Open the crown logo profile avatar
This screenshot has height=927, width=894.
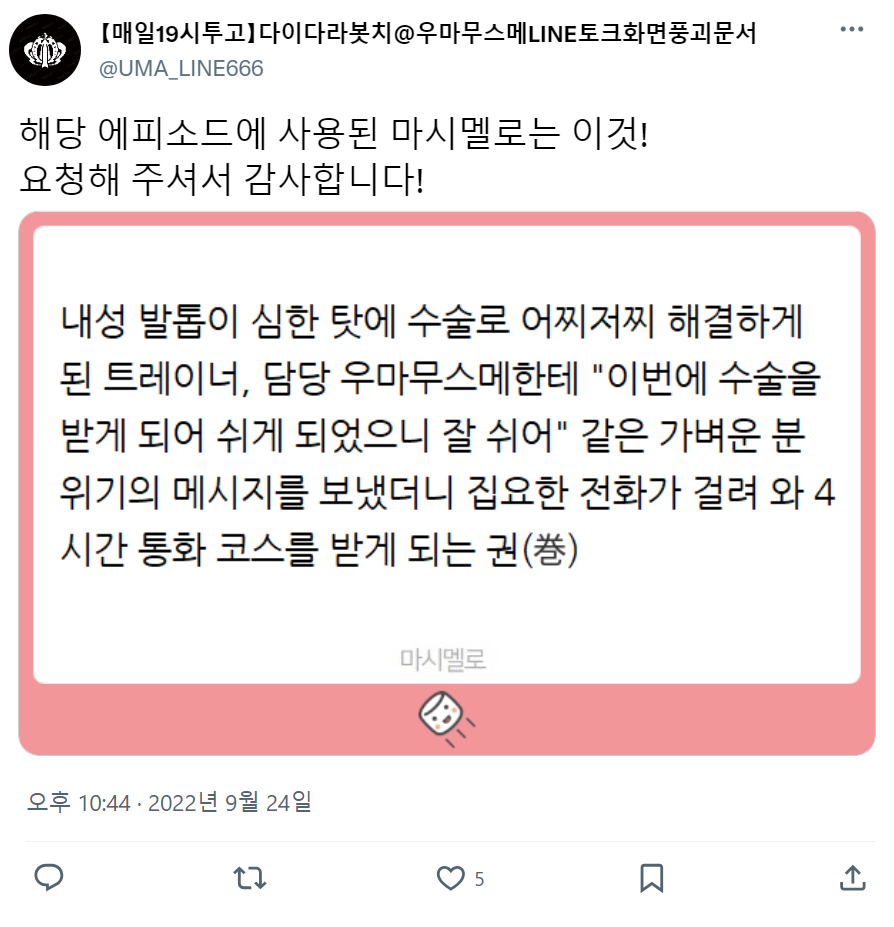coord(45,50)
